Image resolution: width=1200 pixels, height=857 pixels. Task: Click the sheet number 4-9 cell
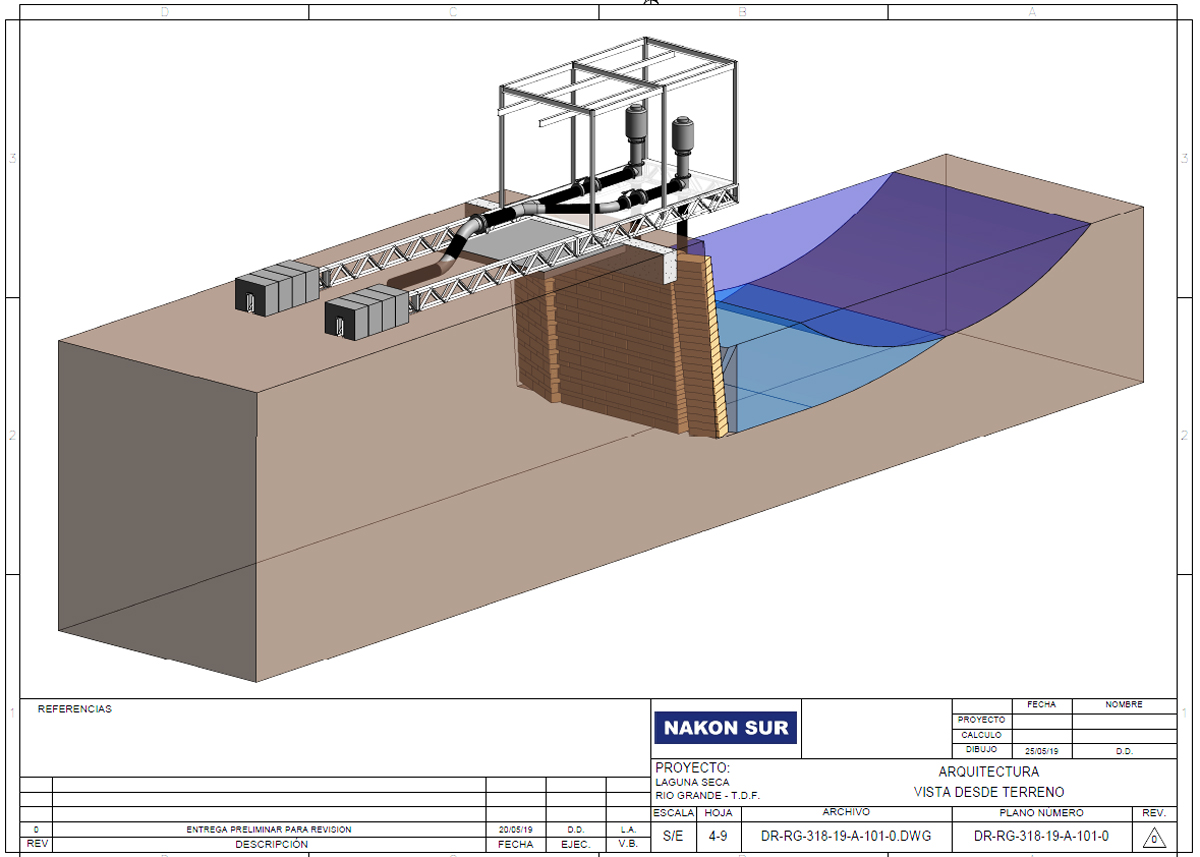pyautogui.click(x=717, y=836)
